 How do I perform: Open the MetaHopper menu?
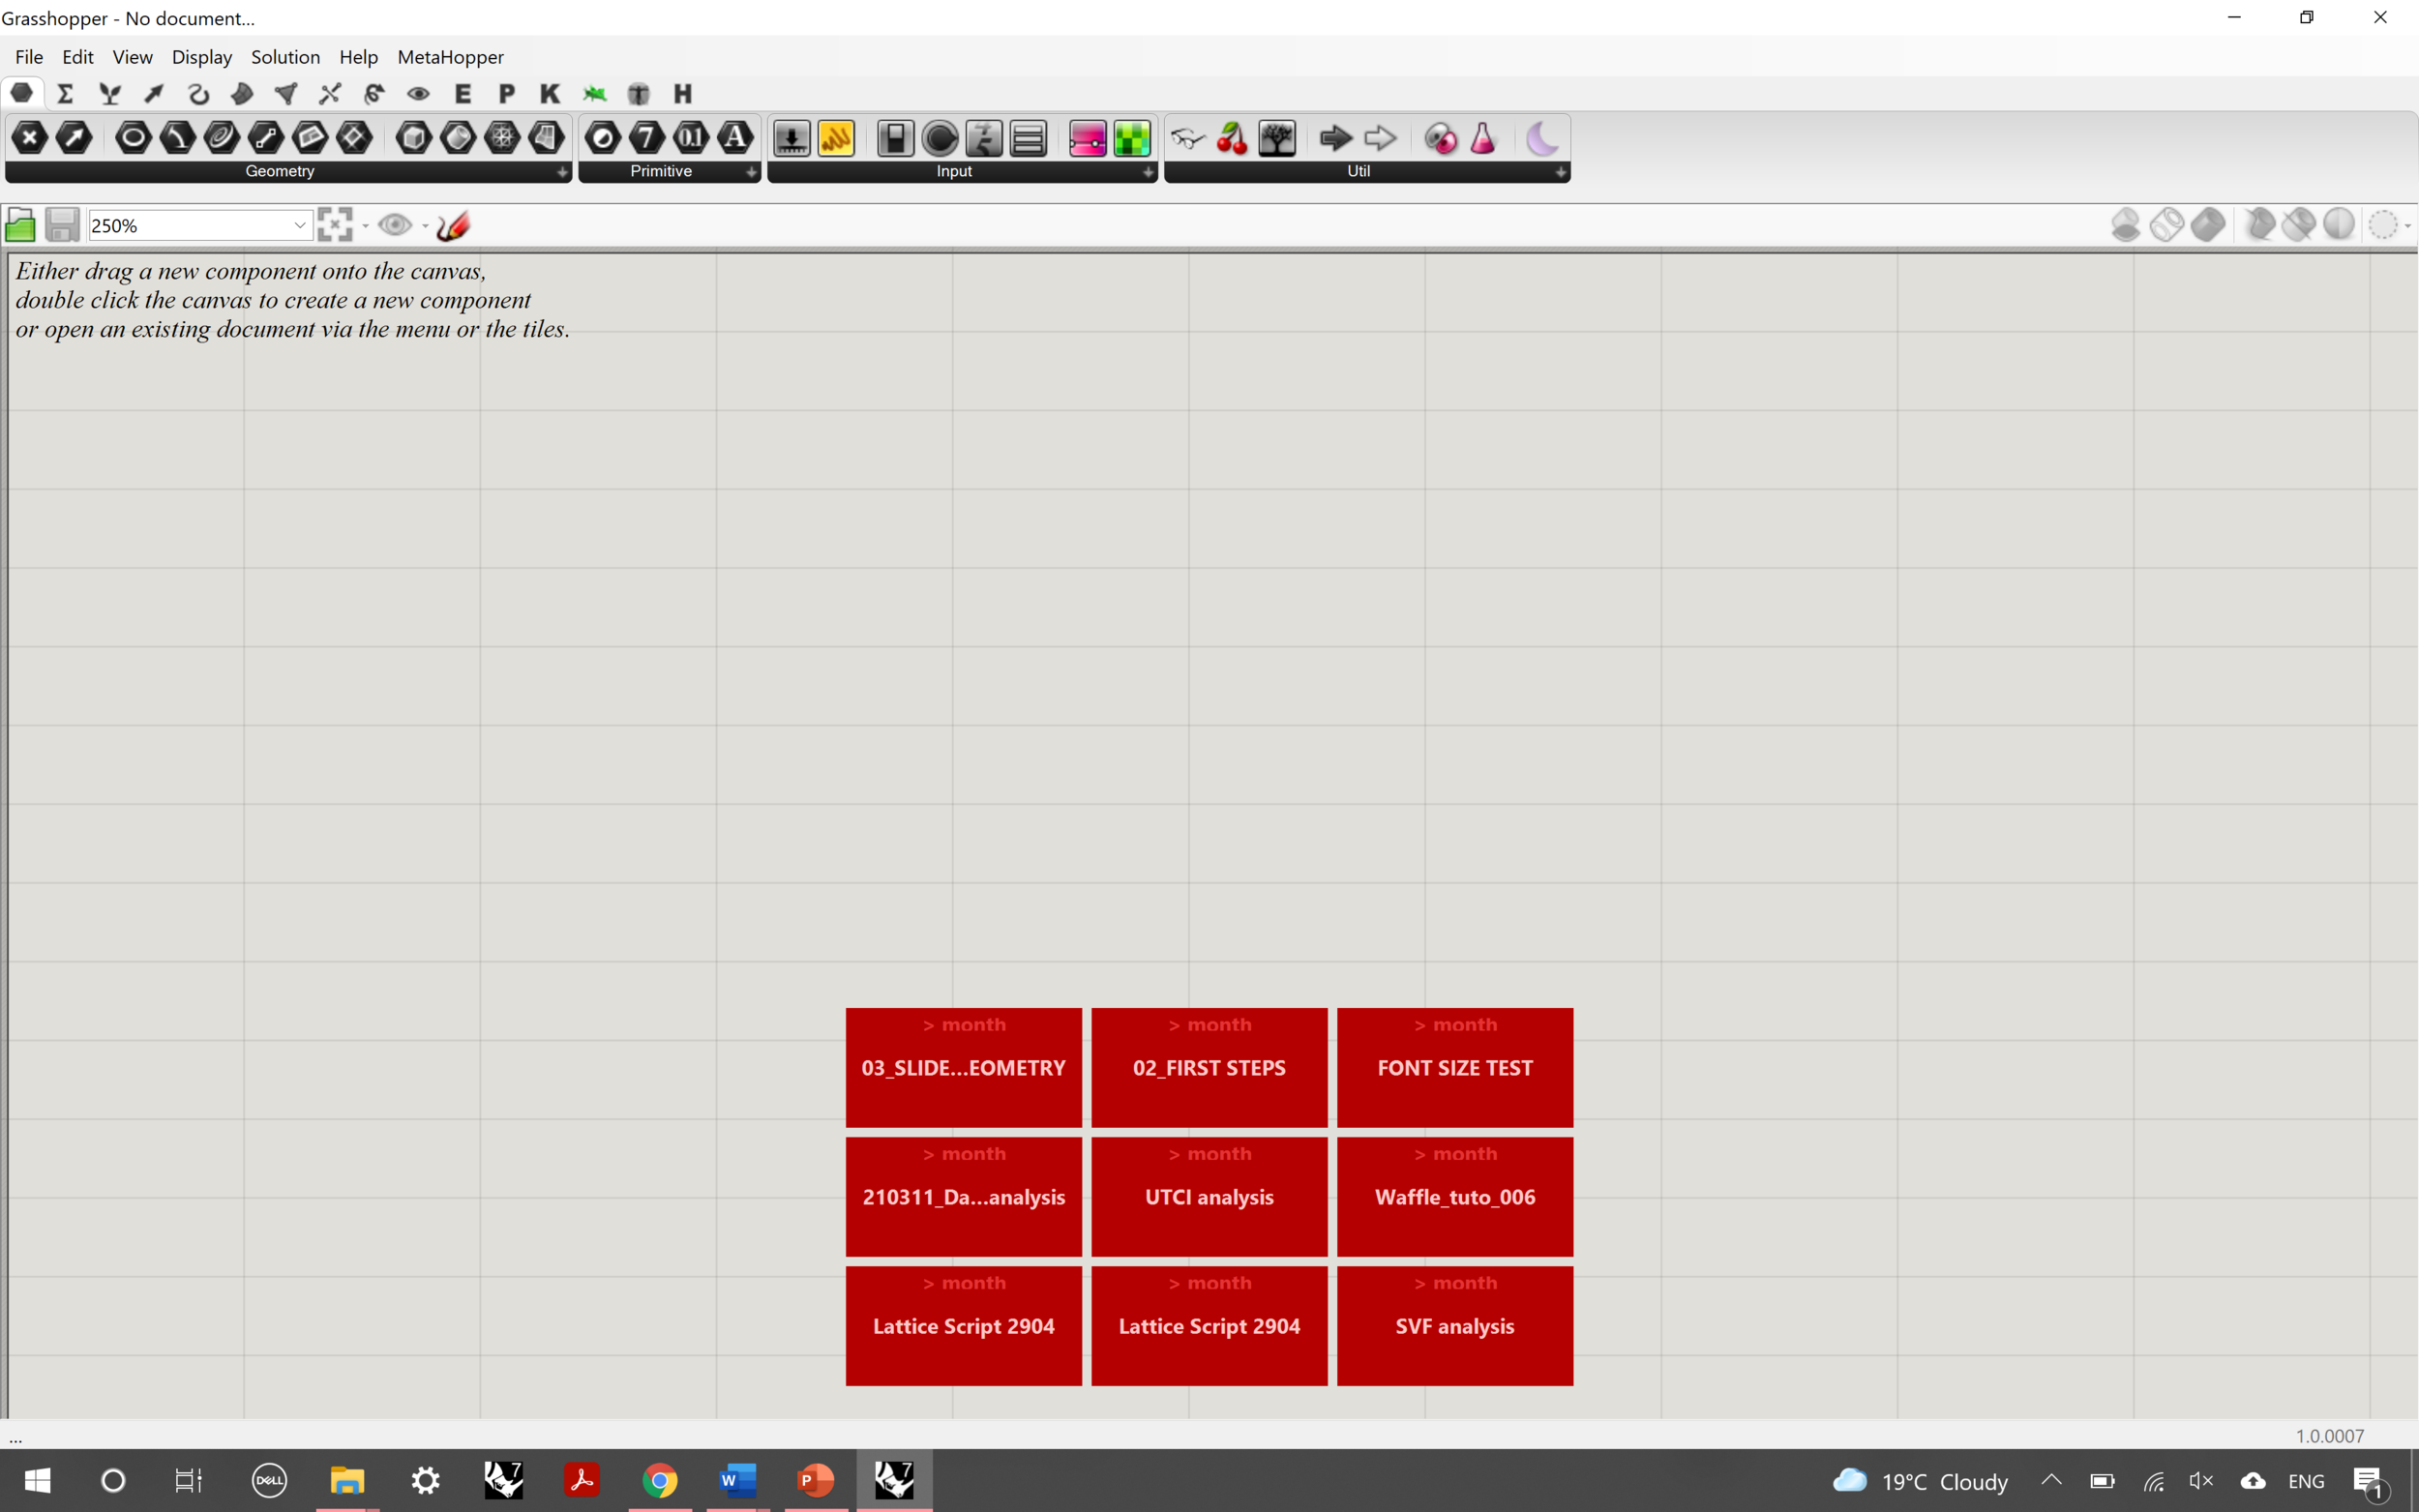(449, 57)
